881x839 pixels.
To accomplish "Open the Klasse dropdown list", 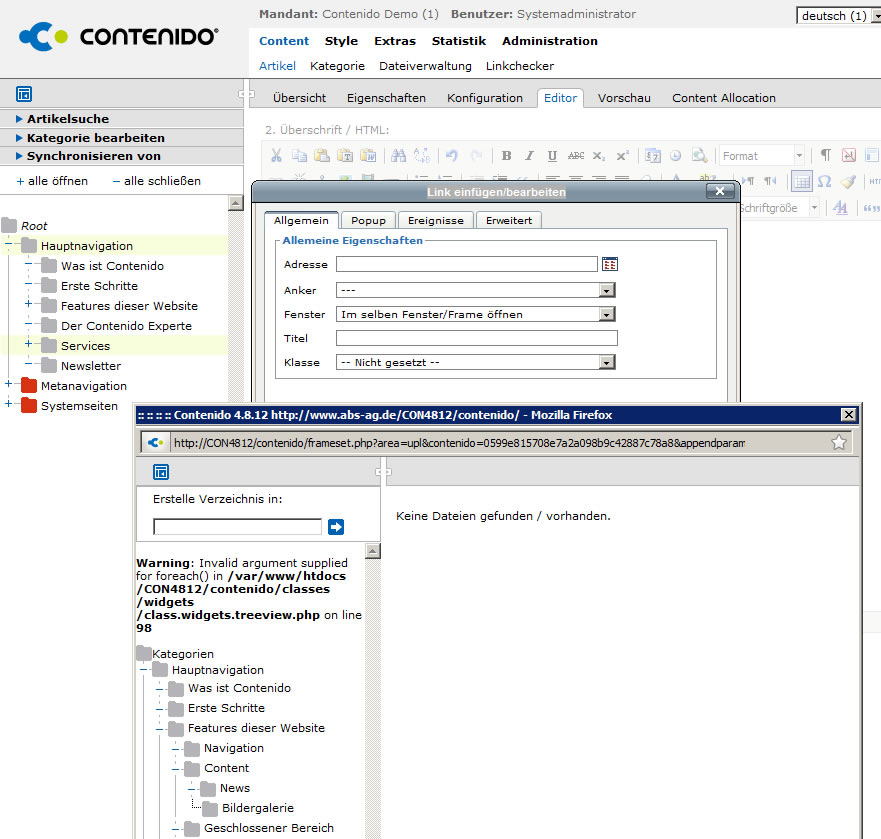I will click(606, 362).
